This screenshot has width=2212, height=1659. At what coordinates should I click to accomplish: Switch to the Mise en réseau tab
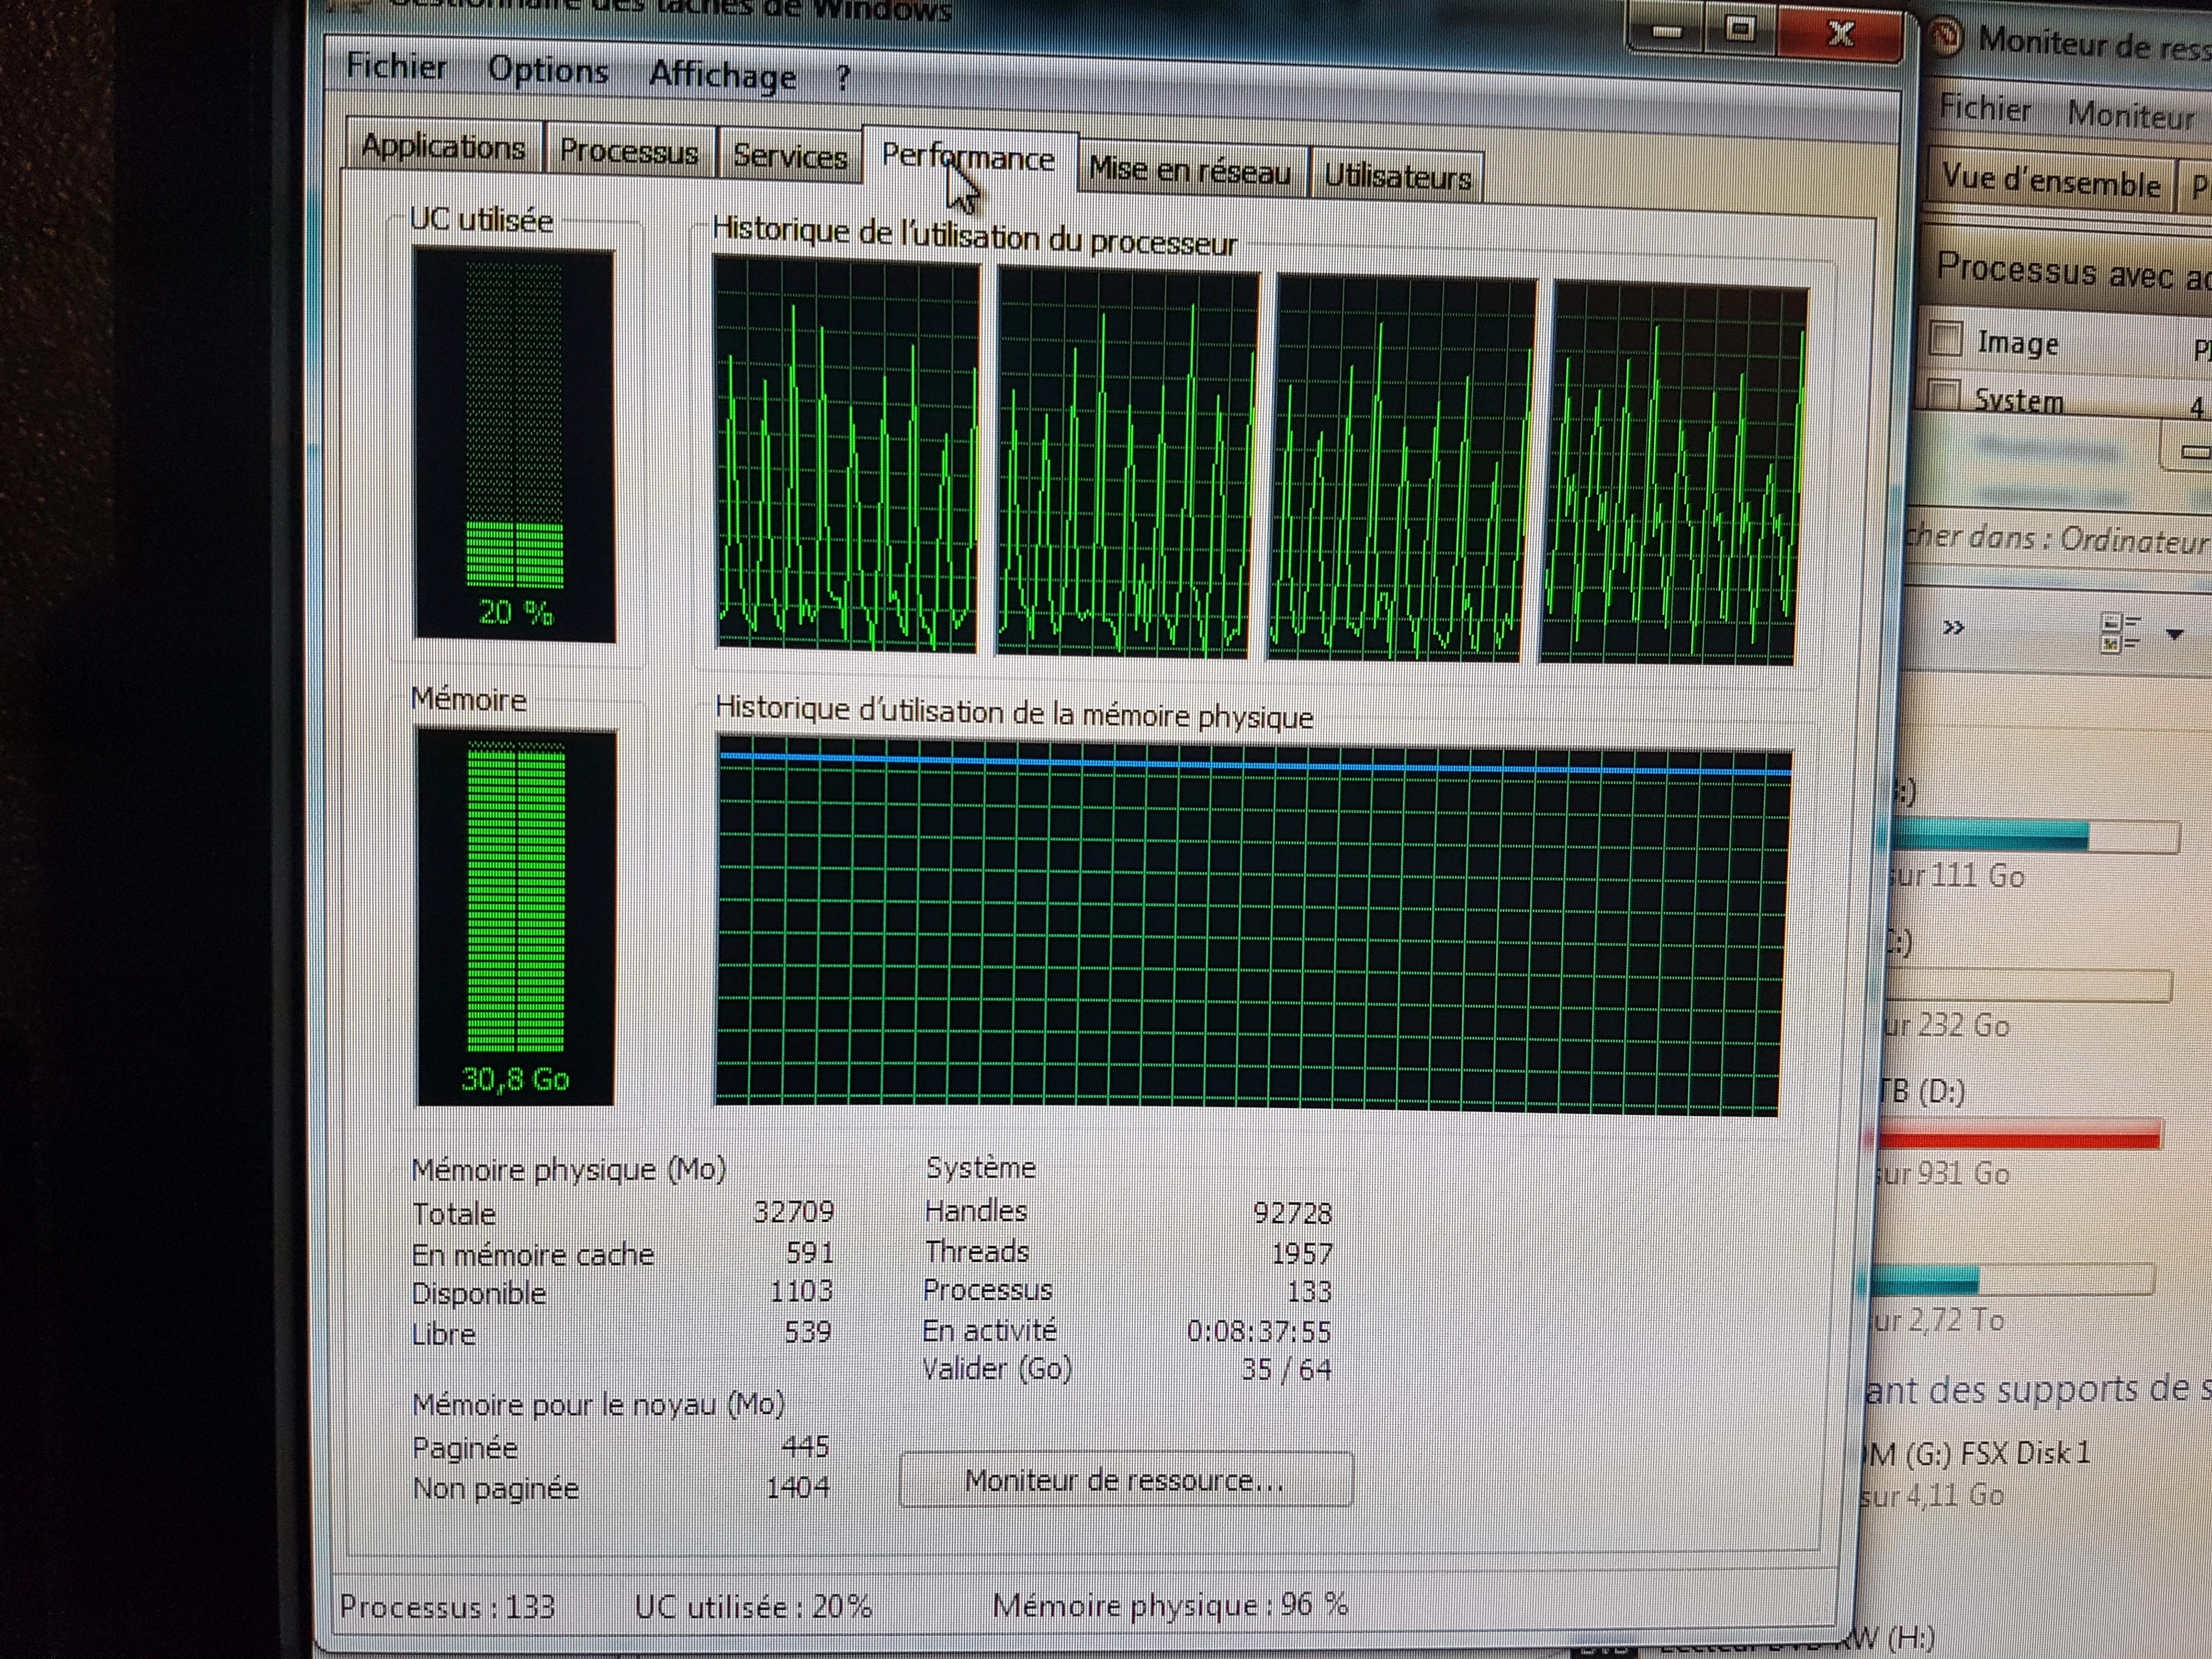click(1189, 171)
